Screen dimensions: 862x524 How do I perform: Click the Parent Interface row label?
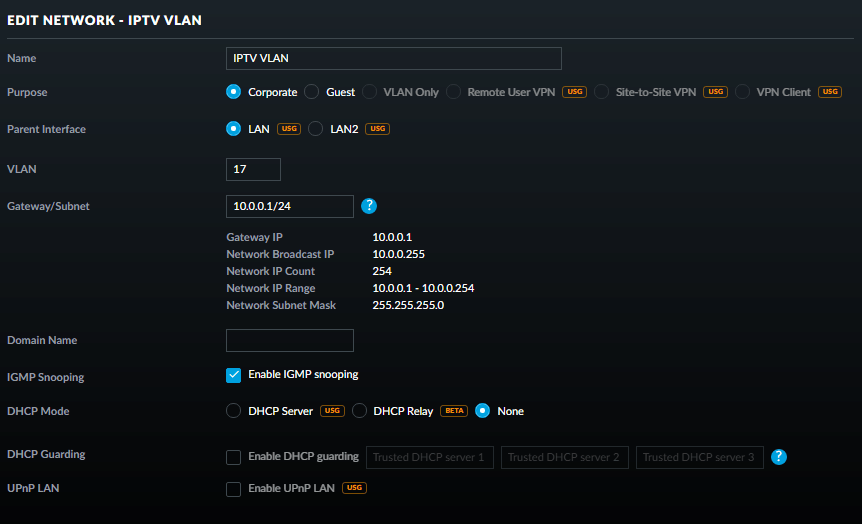46,129
